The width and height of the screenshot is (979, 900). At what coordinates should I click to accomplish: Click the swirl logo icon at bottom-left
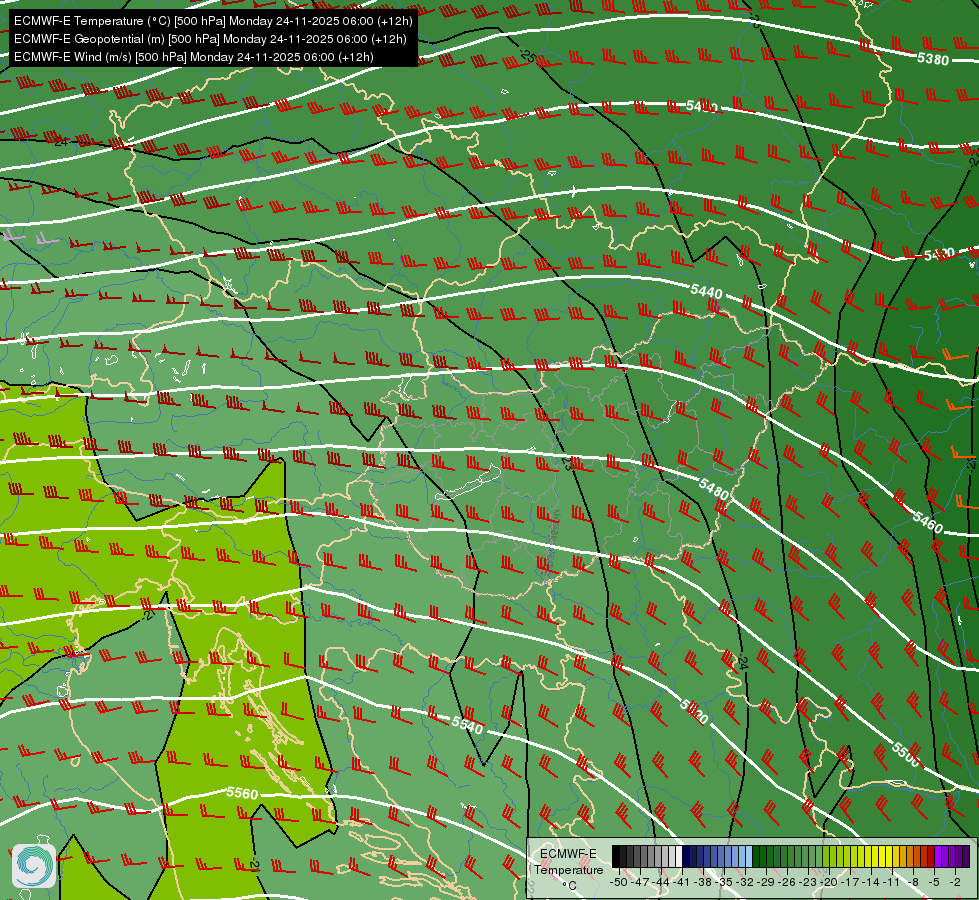(34, 866)
